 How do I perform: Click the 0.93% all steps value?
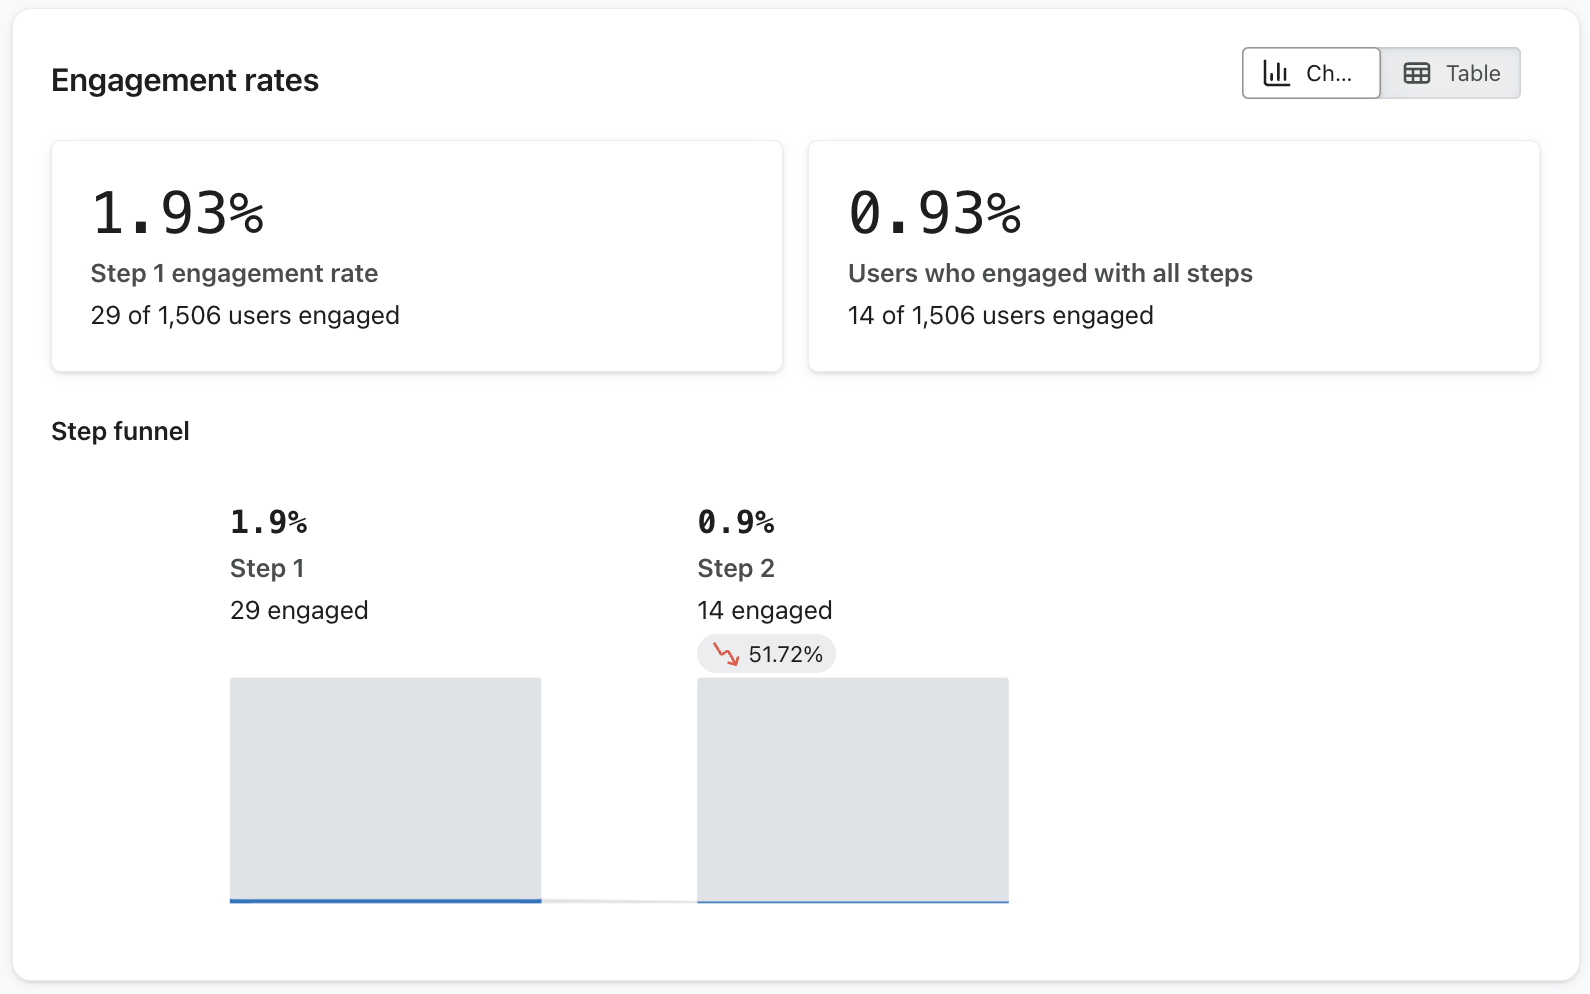tap(935, 213)
